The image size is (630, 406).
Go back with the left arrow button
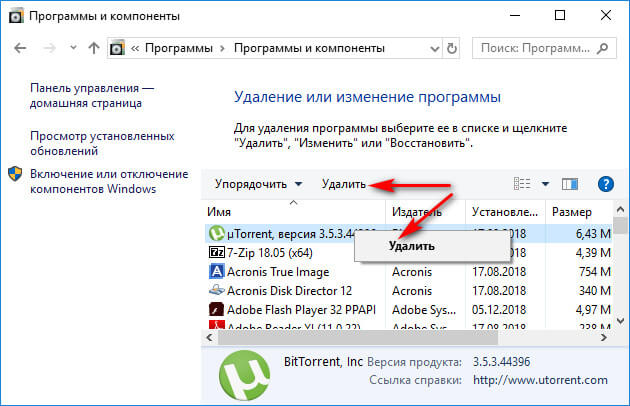pos(20,48)
